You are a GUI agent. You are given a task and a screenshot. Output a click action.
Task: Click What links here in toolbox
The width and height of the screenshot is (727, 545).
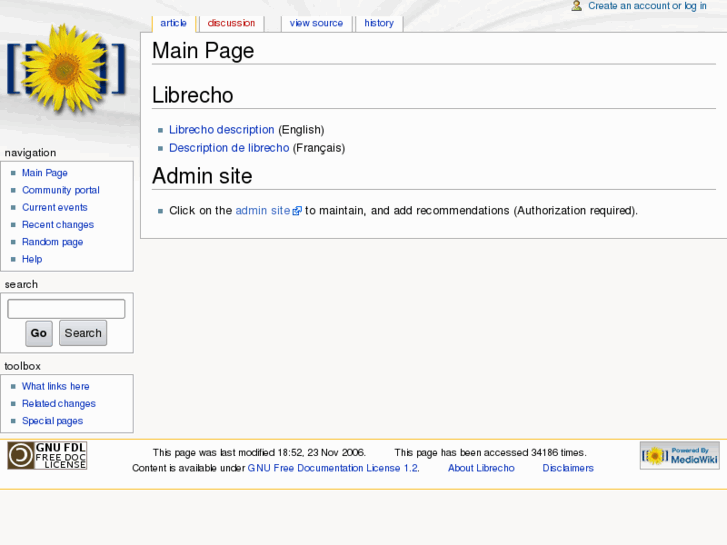pyautogui.click(x=55, y=387)
